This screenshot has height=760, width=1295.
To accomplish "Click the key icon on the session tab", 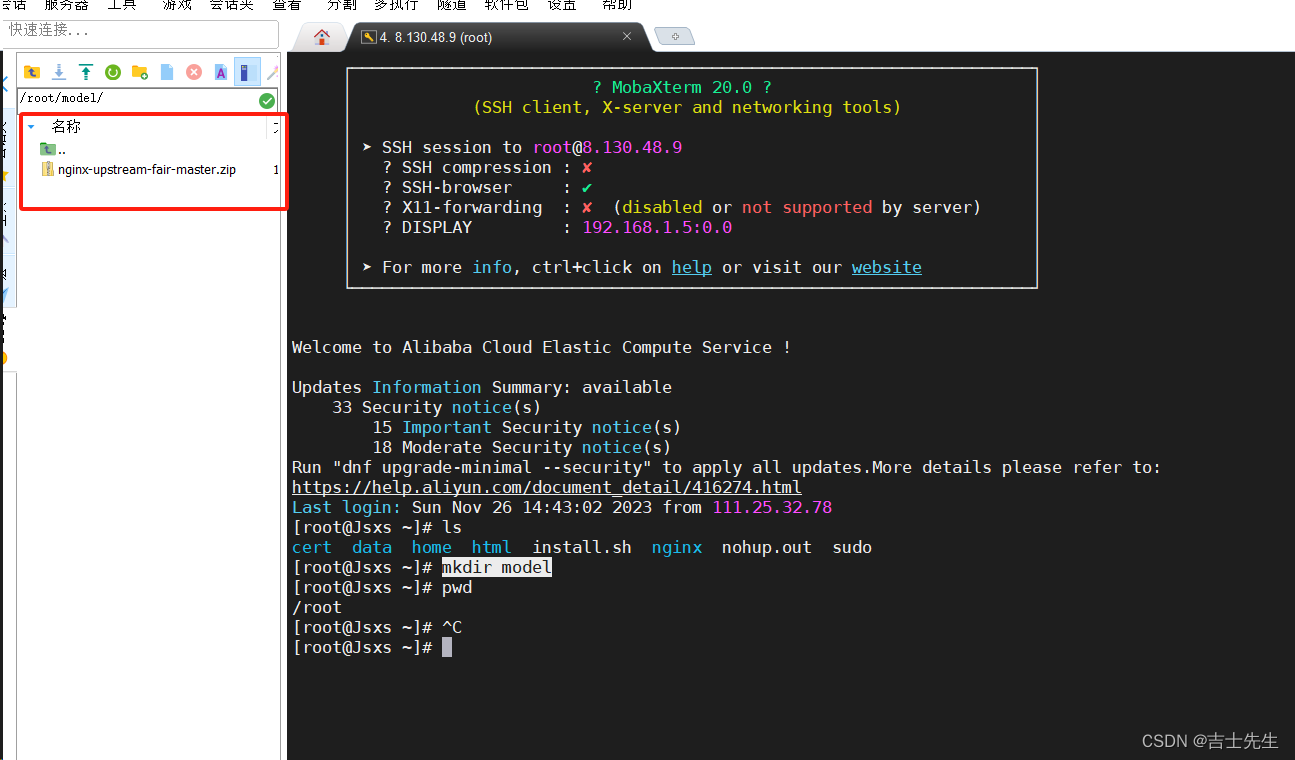I will point(368,37).
